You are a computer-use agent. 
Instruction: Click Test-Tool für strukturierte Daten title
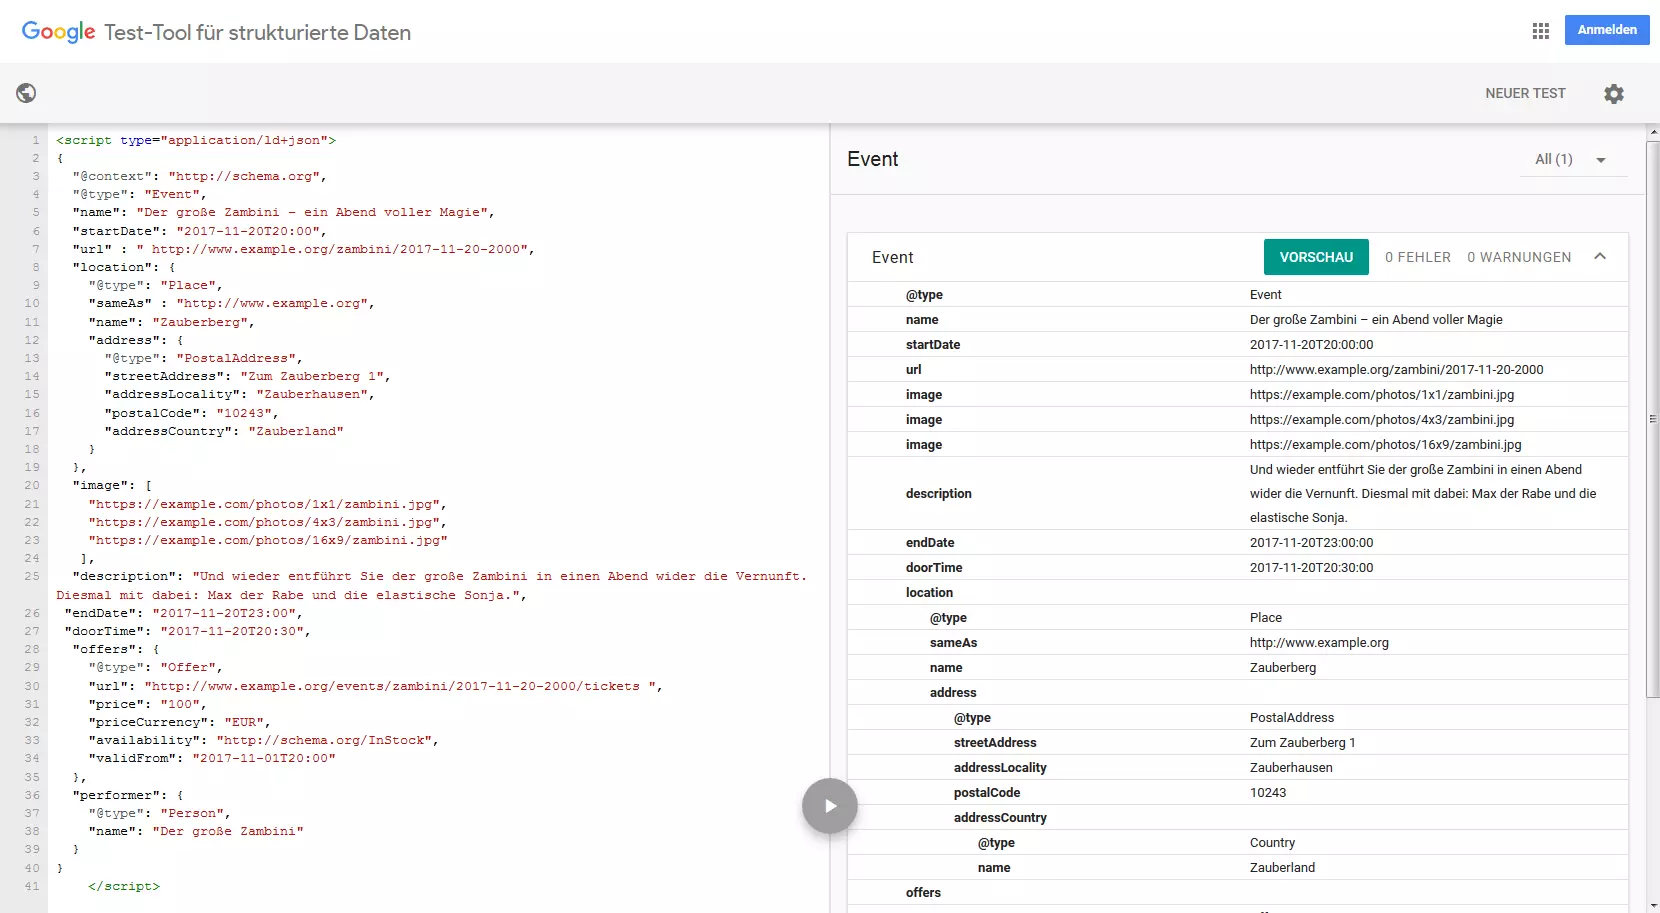[257, 32]
